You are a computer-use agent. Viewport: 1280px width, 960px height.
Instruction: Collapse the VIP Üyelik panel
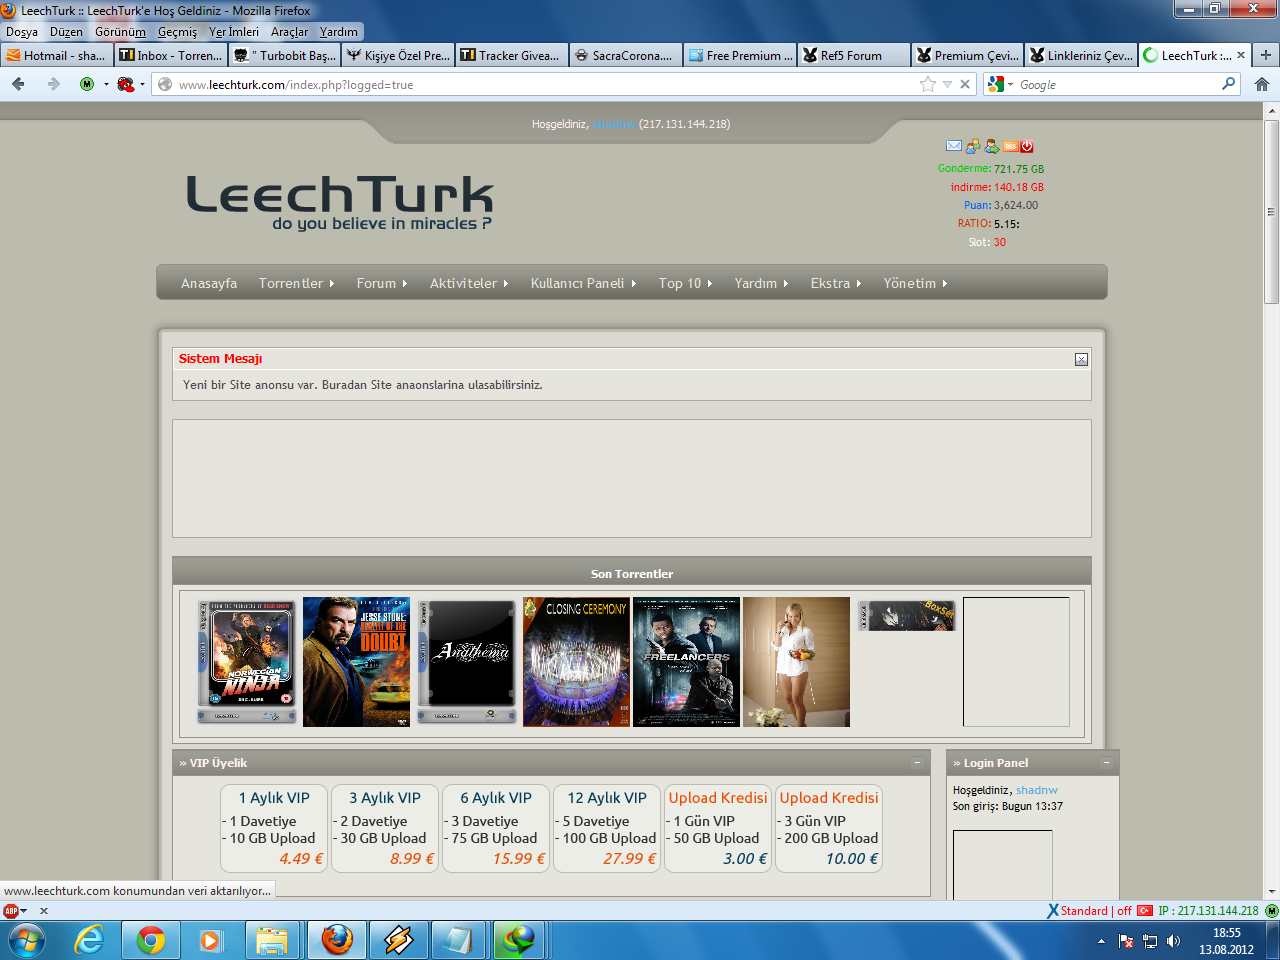point(917,762)
